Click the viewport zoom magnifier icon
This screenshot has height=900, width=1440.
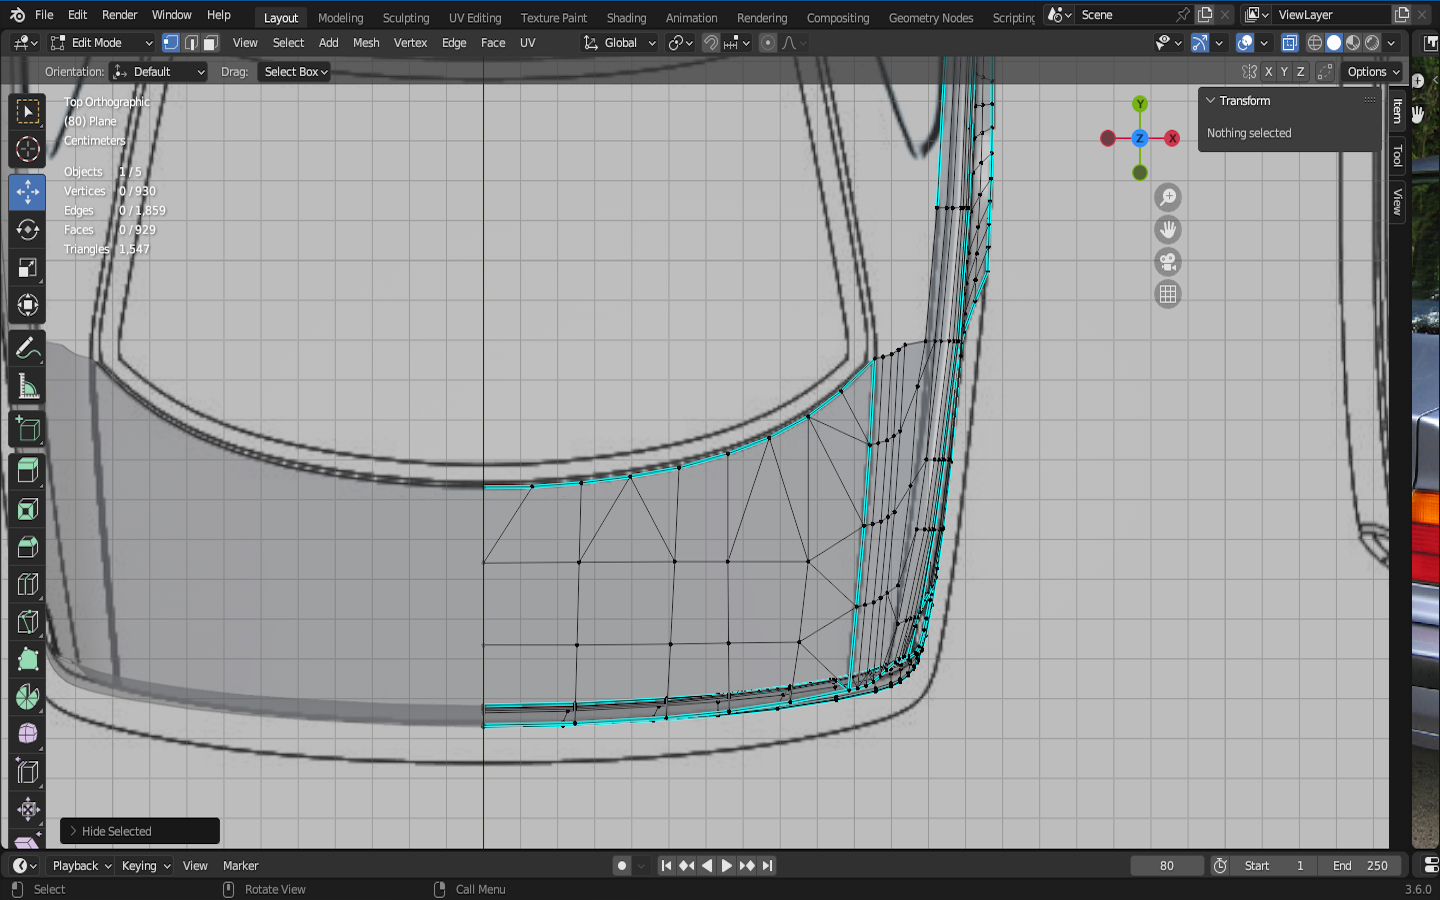click(x=1168, y=198)
